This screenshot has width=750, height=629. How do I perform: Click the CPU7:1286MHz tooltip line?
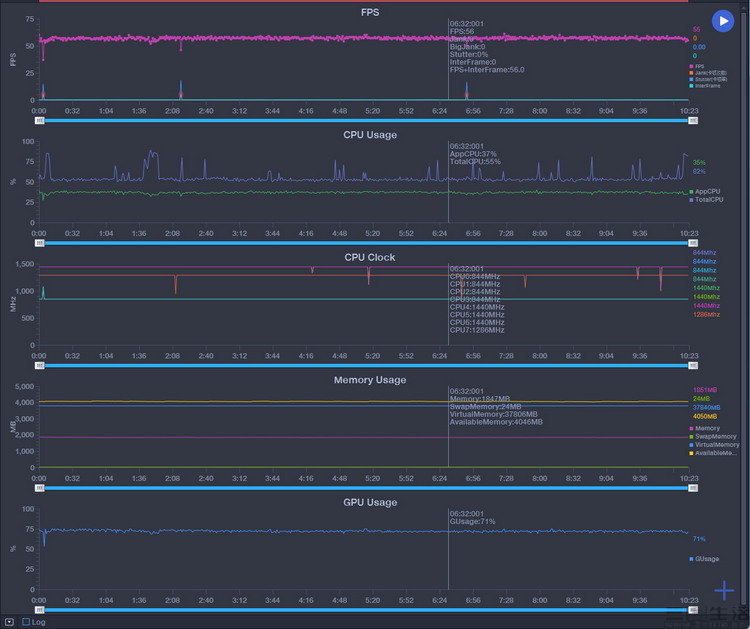[477, 330]
